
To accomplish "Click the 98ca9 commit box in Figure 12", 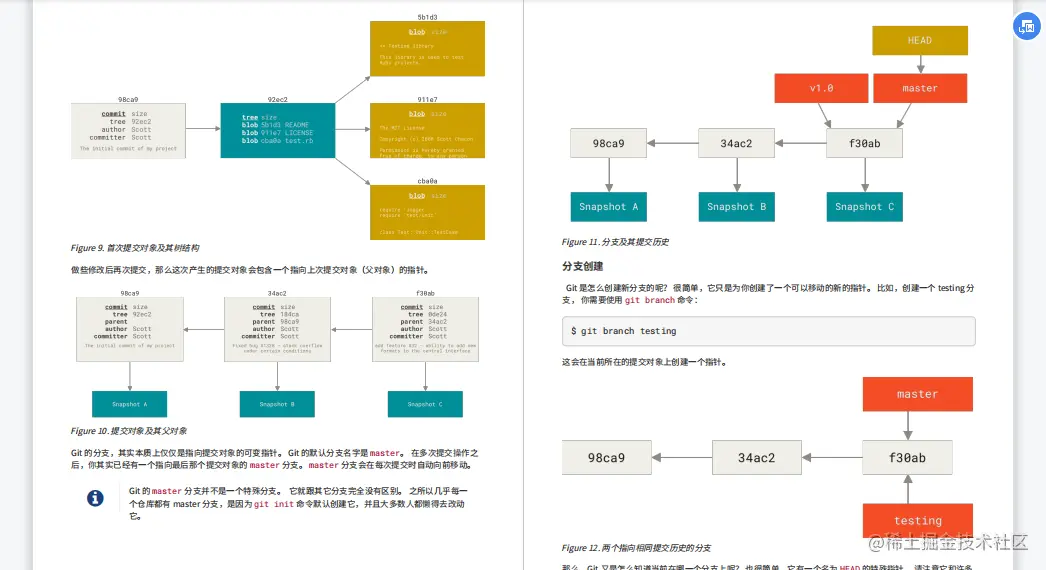I will coord(606,458).
